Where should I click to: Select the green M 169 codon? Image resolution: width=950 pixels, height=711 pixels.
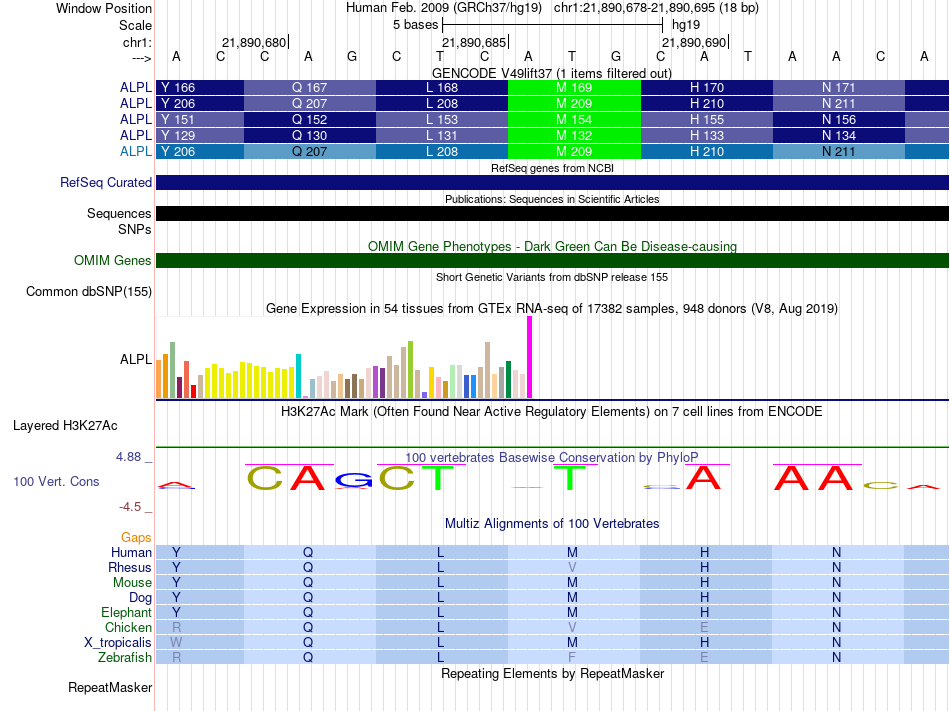coord(574,88)
